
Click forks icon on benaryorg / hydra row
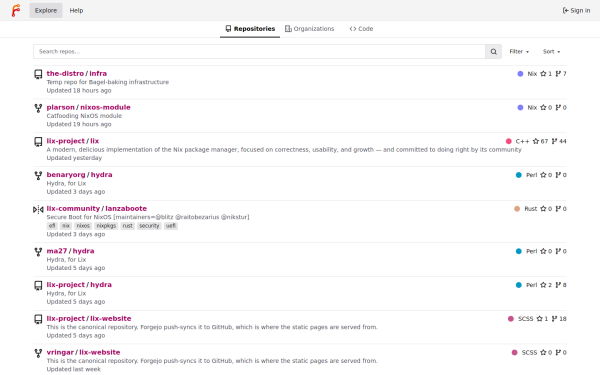click(558, 175)
